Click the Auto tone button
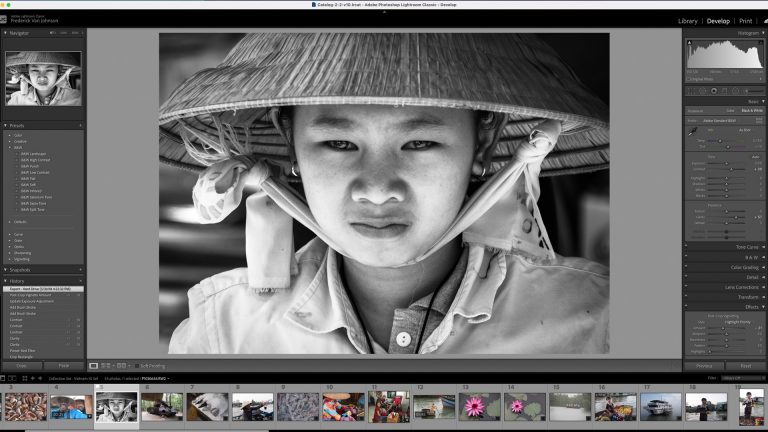 (x=755, y=157)
